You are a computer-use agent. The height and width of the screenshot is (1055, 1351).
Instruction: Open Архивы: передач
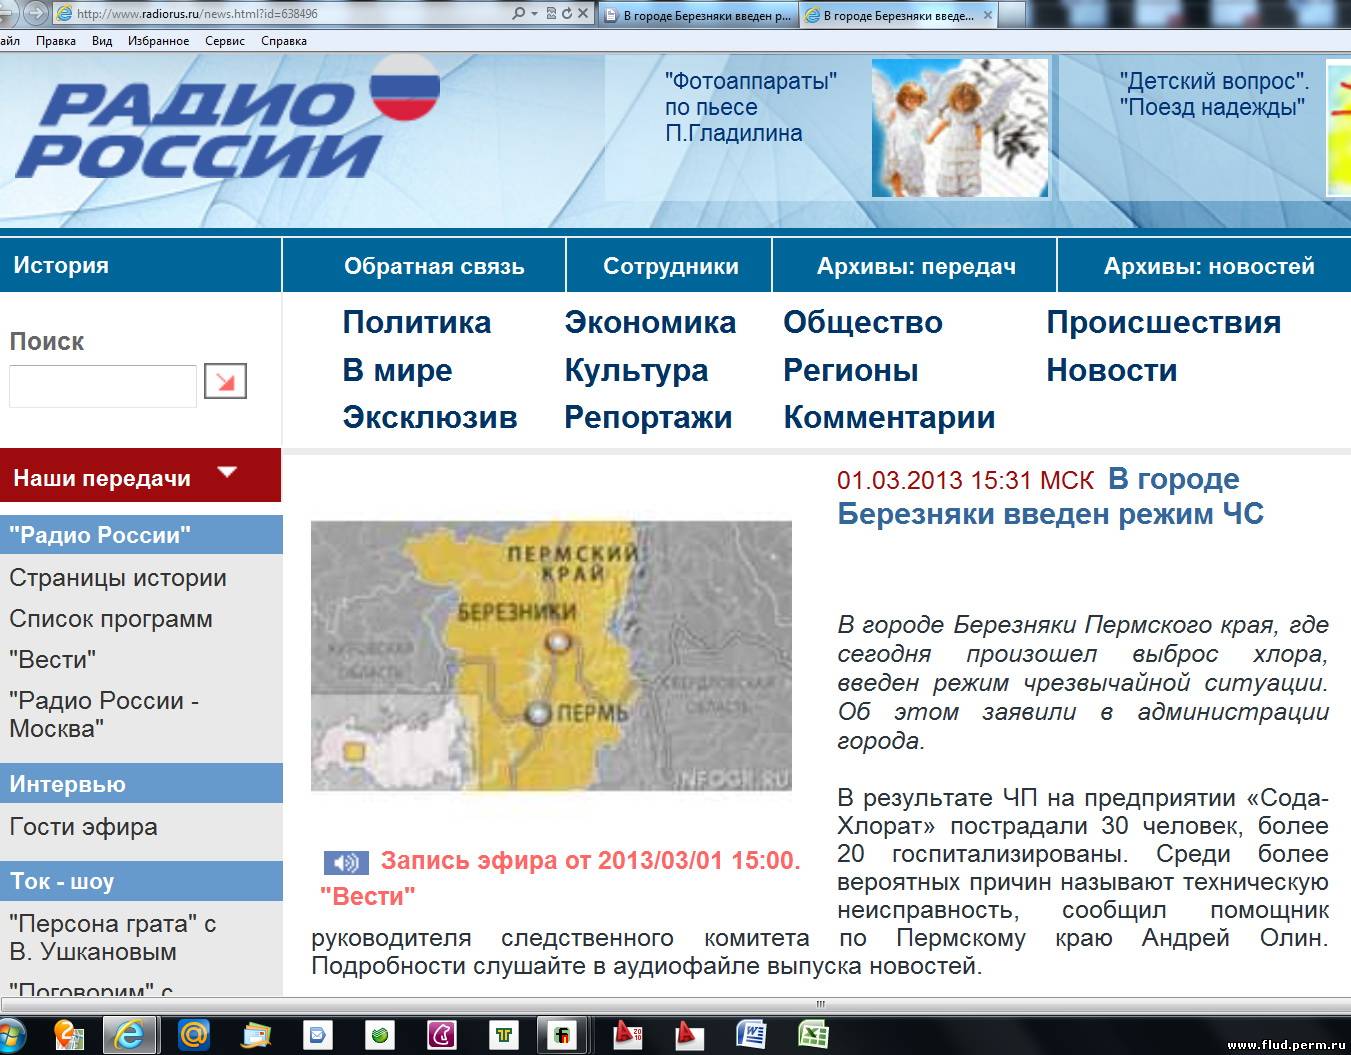[x=916, y=266]
